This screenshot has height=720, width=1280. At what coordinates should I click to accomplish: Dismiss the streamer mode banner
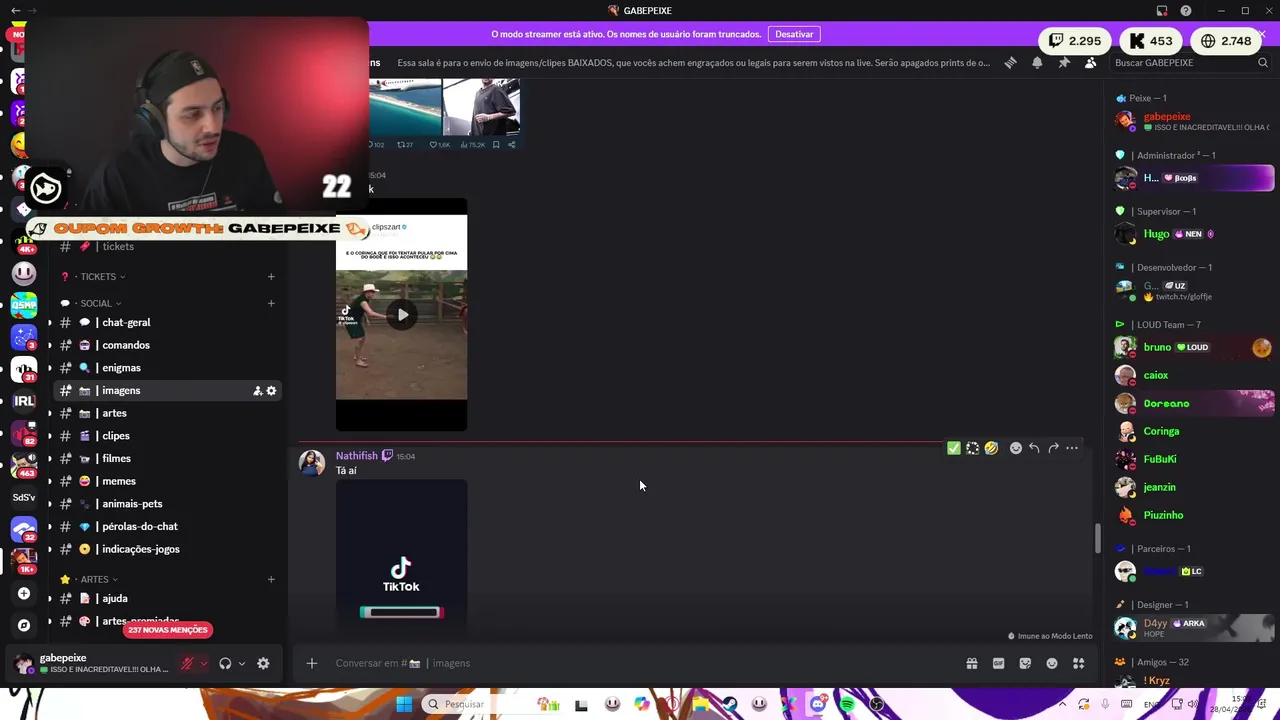(x=1263, y=34)
